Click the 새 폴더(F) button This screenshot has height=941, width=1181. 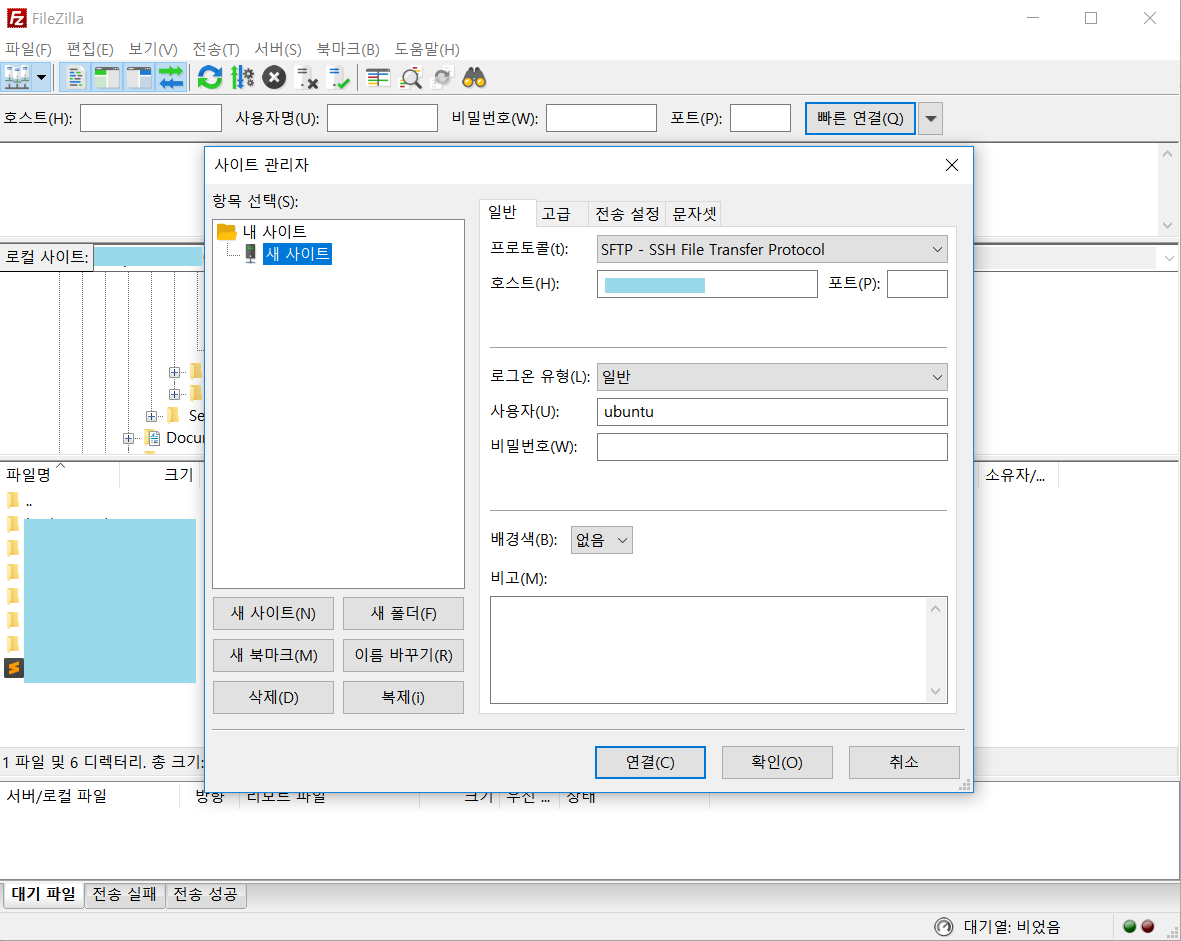(403, 613)
